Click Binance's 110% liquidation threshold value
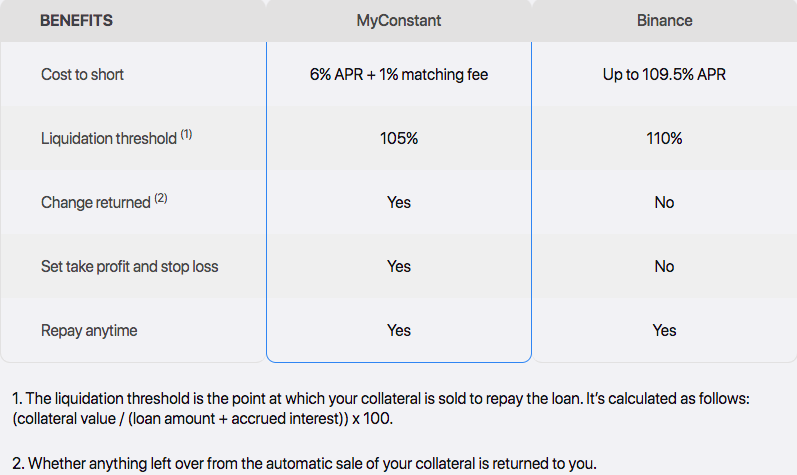This screenshot has width=797, height=475. pyautogui.click(x=664, y=138)
